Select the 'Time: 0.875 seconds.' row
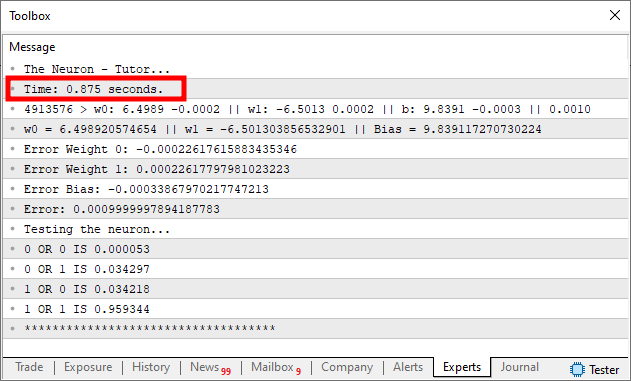Viewport: 631px width, 381px height. point(316,89)
